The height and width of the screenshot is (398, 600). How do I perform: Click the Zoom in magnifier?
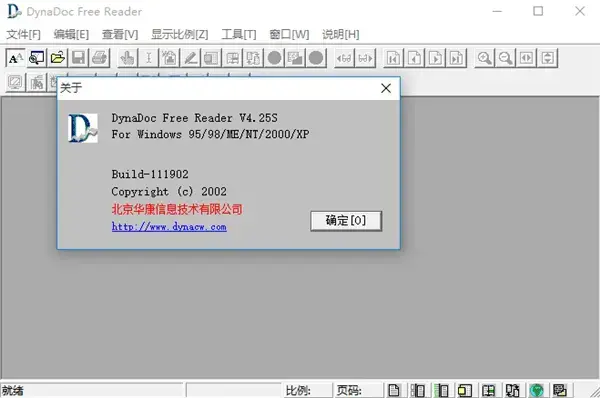(484, 58)
